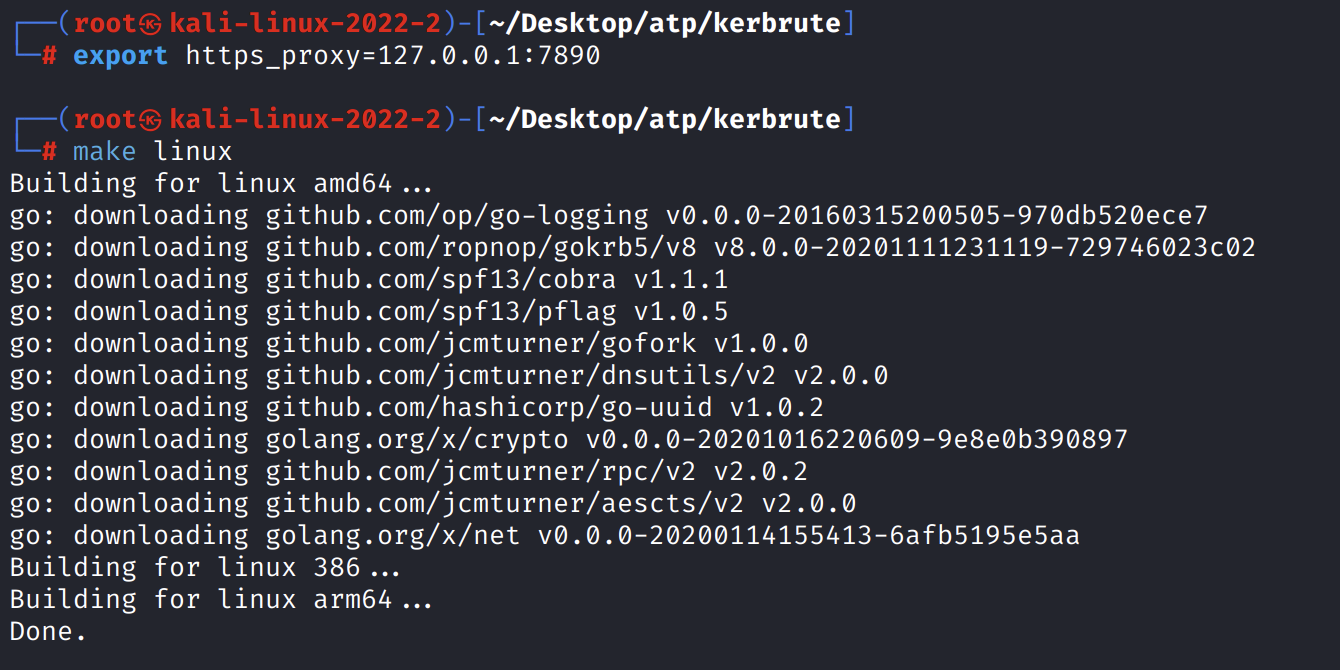
Task: Click the github.com/hashicorp/go-uuid module path
Action: [x=489, y=407]
